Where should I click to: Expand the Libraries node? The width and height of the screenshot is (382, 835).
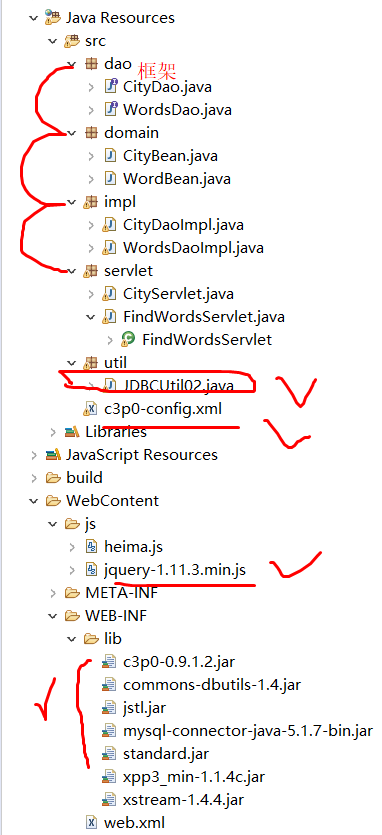53,432
